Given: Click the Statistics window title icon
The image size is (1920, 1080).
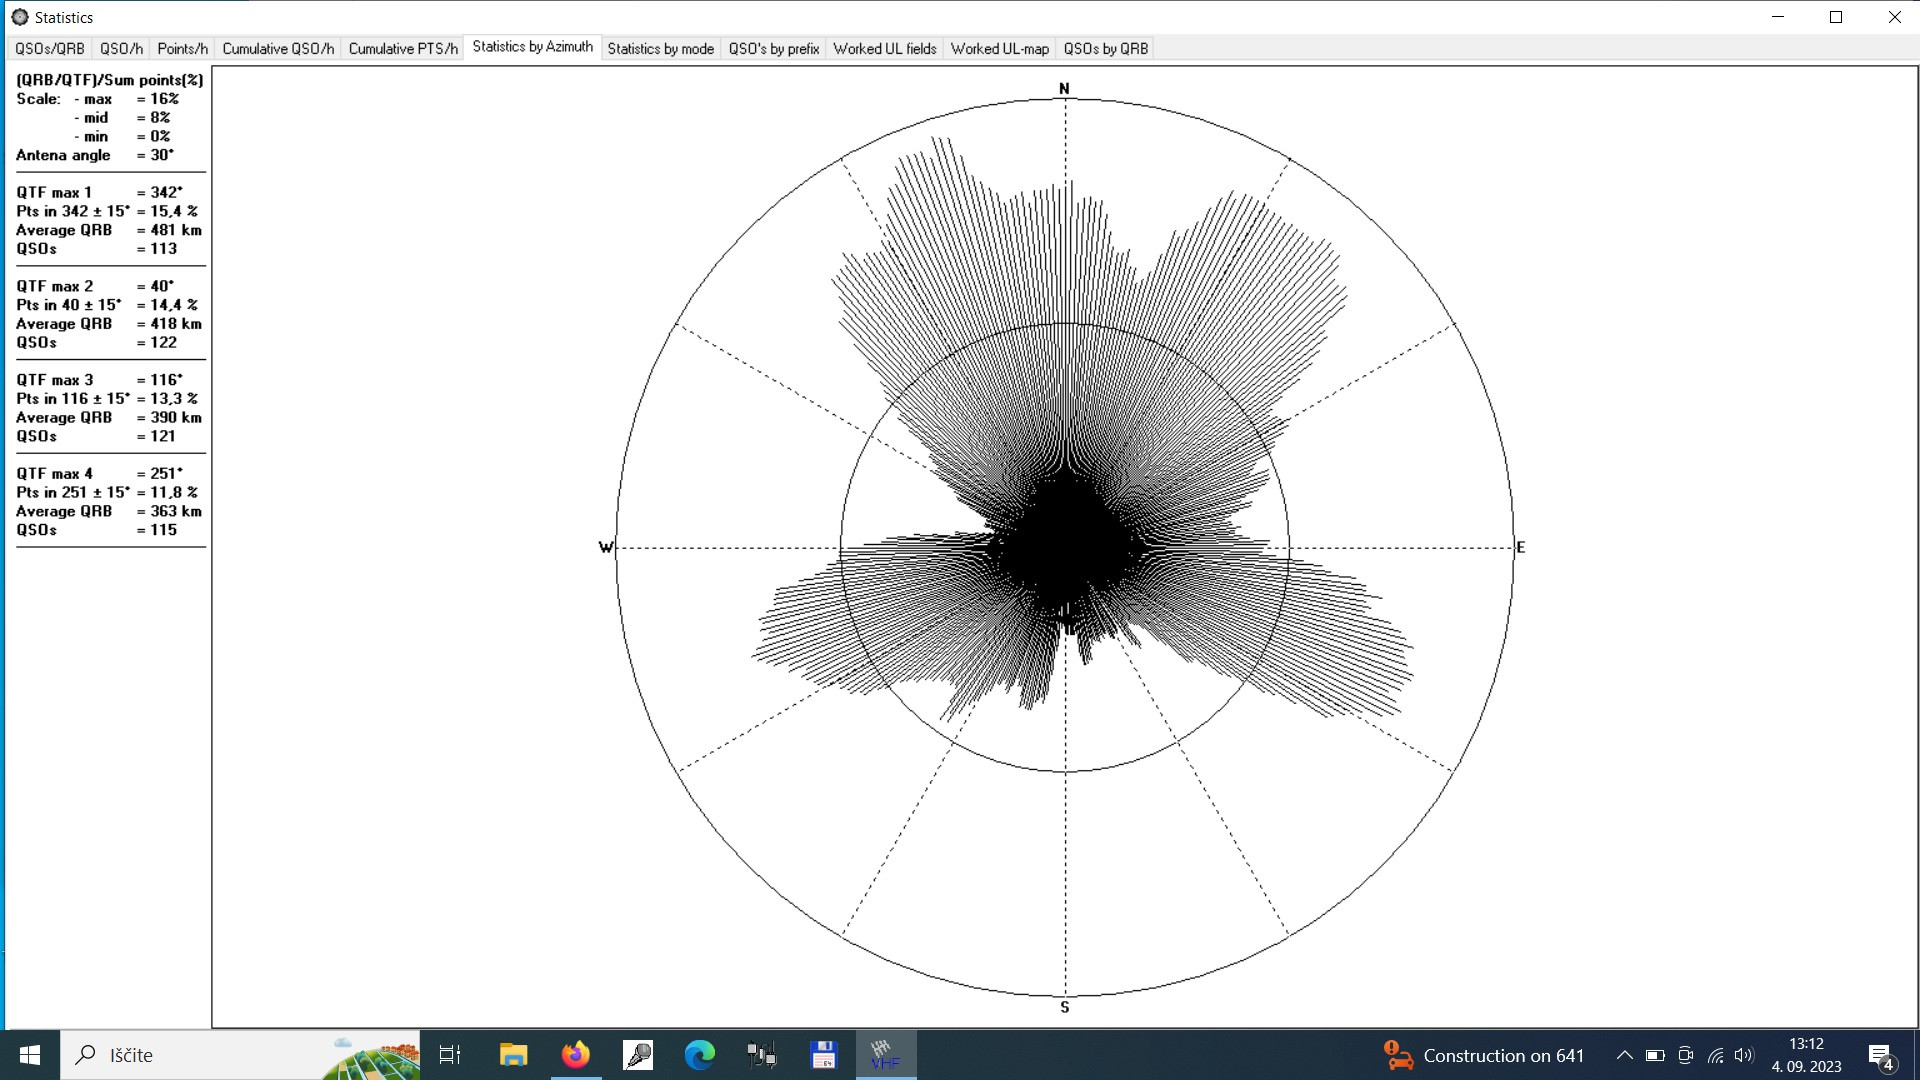Looking at the screenshot, I should (x=19, y=17).
